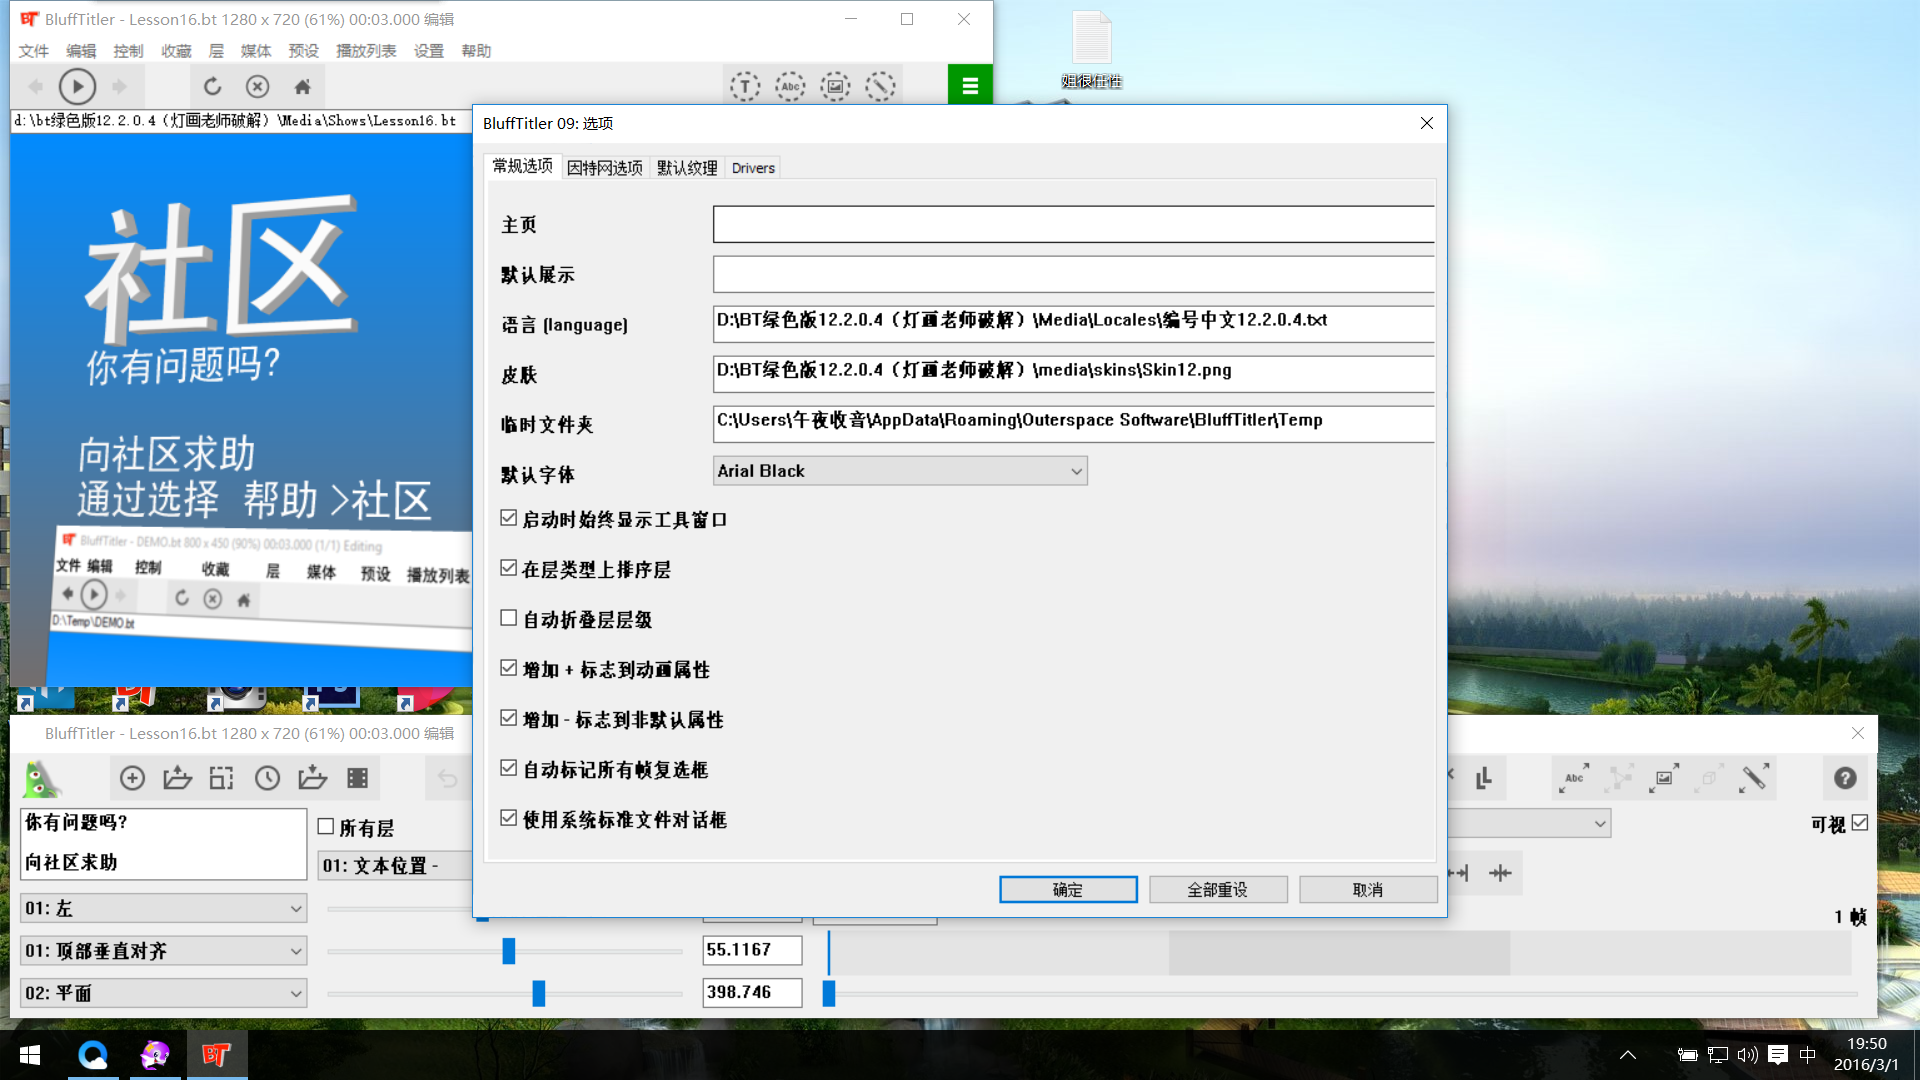Open the 02: 平面 dropdown
This screenshot has width=1920, height=1080.
164,993
